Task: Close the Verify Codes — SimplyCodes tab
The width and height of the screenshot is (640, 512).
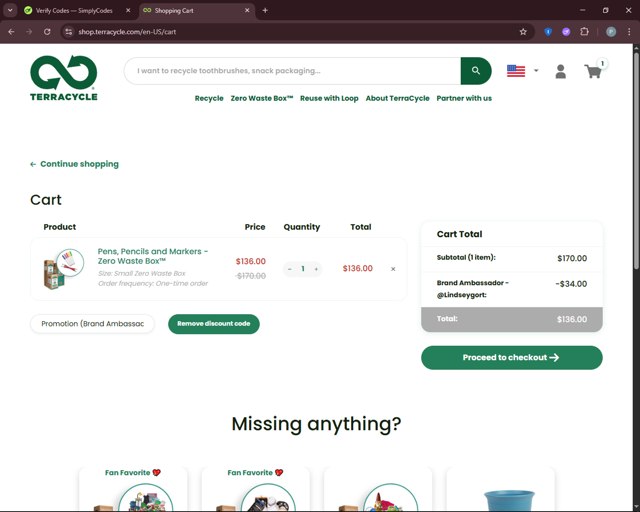Action: (128, 11)
